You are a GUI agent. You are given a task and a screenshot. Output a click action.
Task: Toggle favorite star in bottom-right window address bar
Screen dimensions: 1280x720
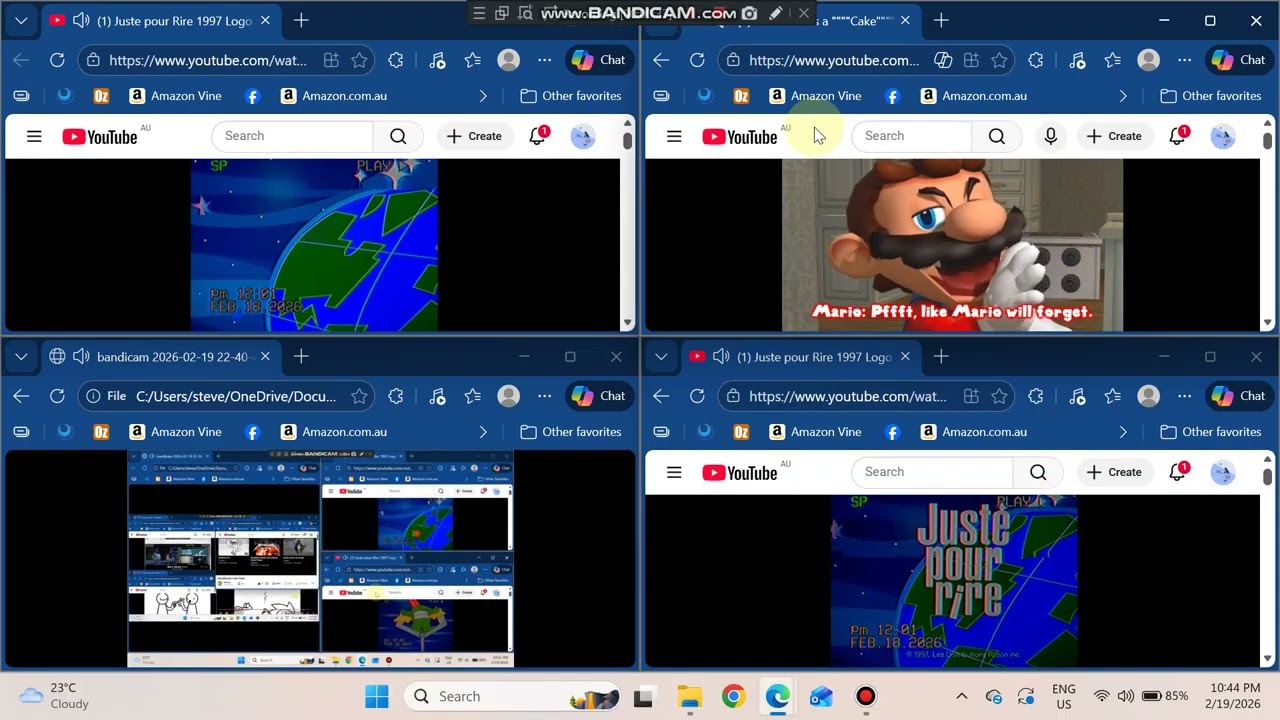click(1000, 396)
